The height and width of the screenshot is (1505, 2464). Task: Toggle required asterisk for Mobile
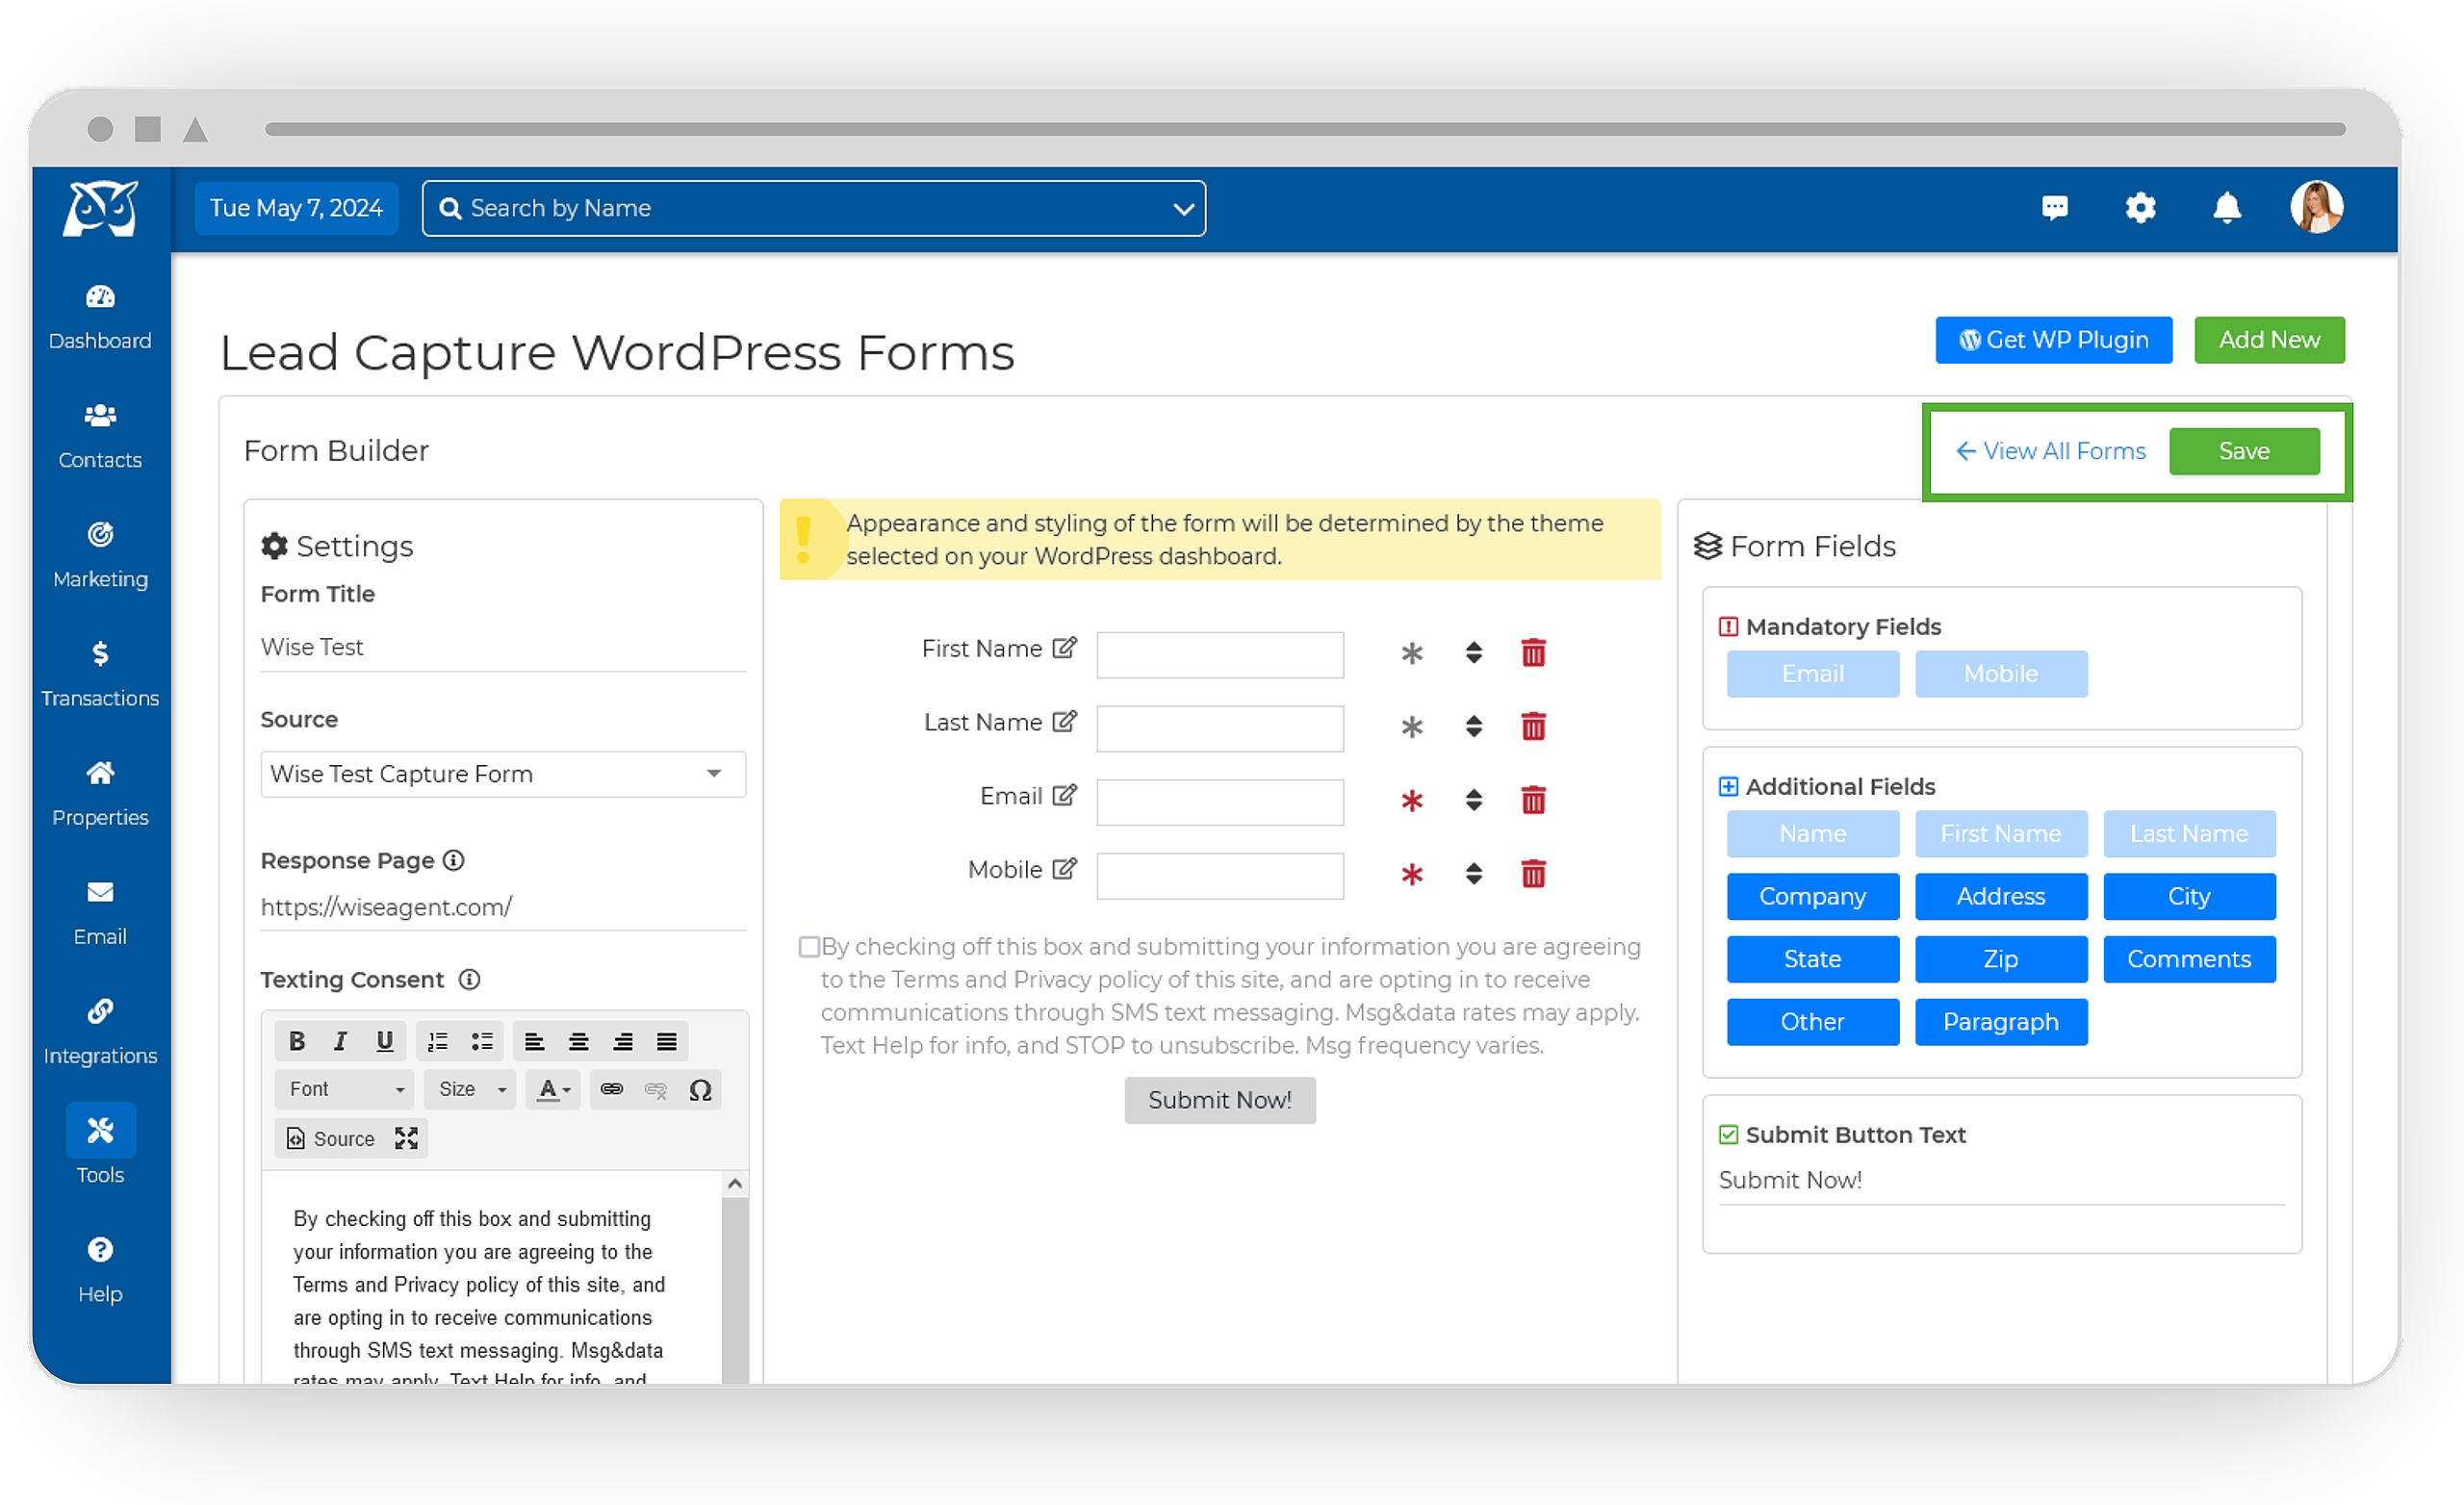[1411, 874]
